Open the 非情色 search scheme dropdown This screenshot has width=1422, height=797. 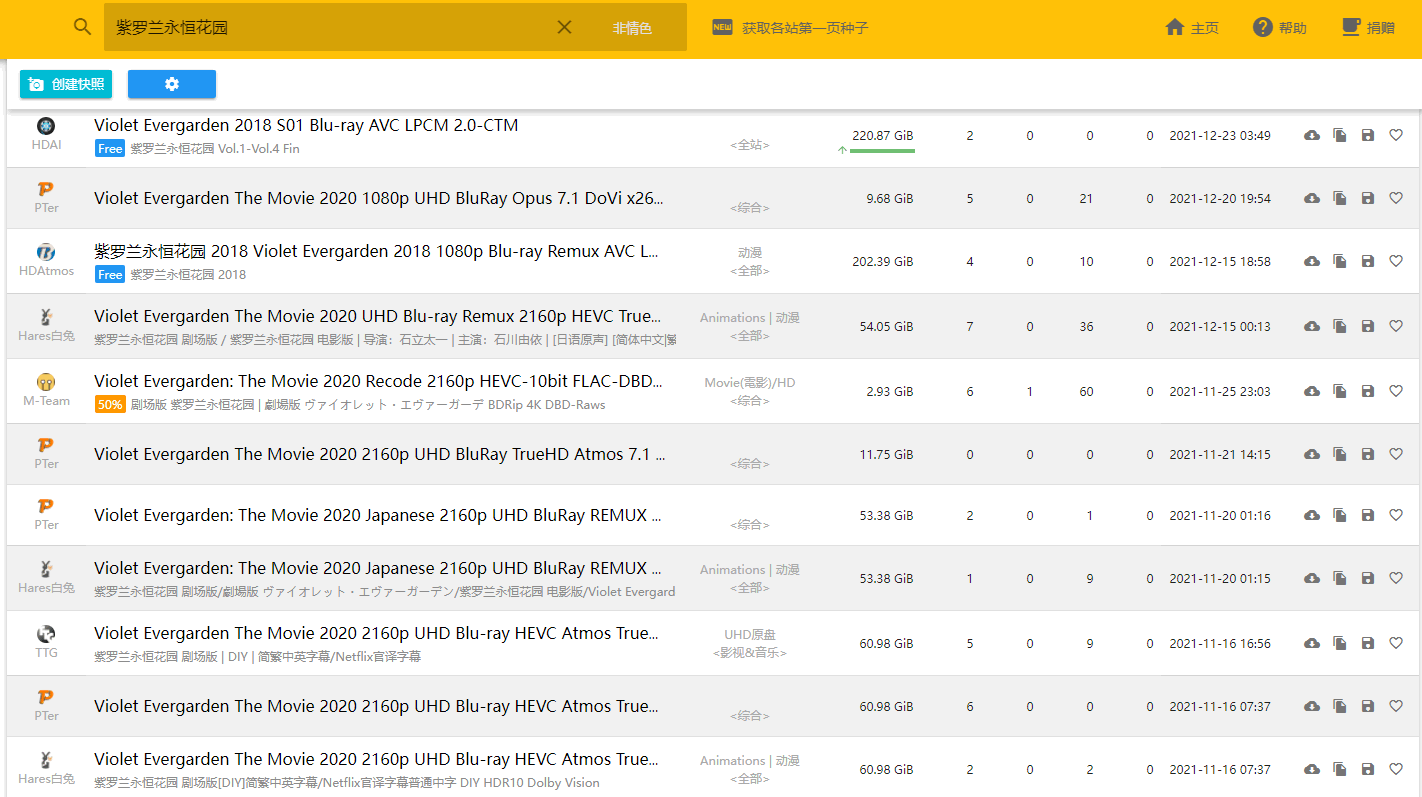632,28
